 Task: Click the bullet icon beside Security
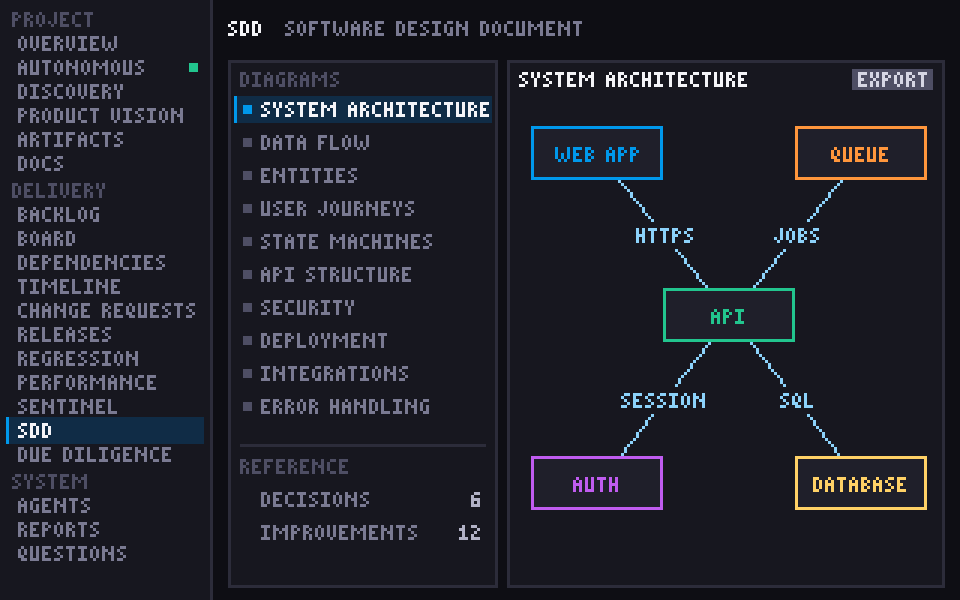[247, 307]
